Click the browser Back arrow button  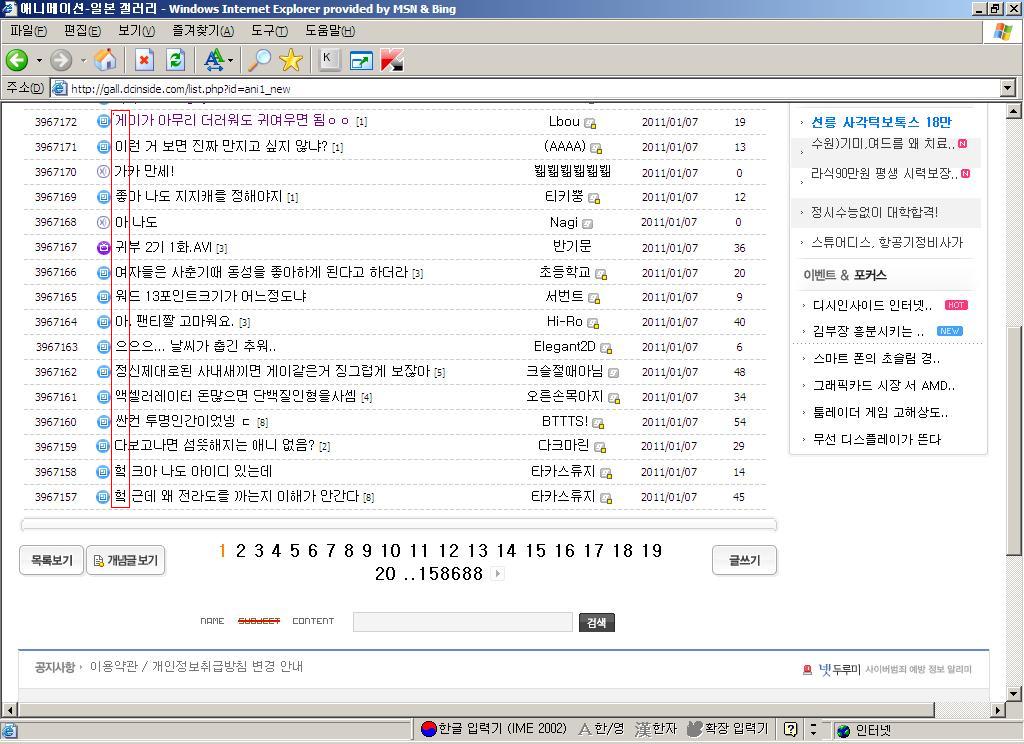click(x=17, y=60)
